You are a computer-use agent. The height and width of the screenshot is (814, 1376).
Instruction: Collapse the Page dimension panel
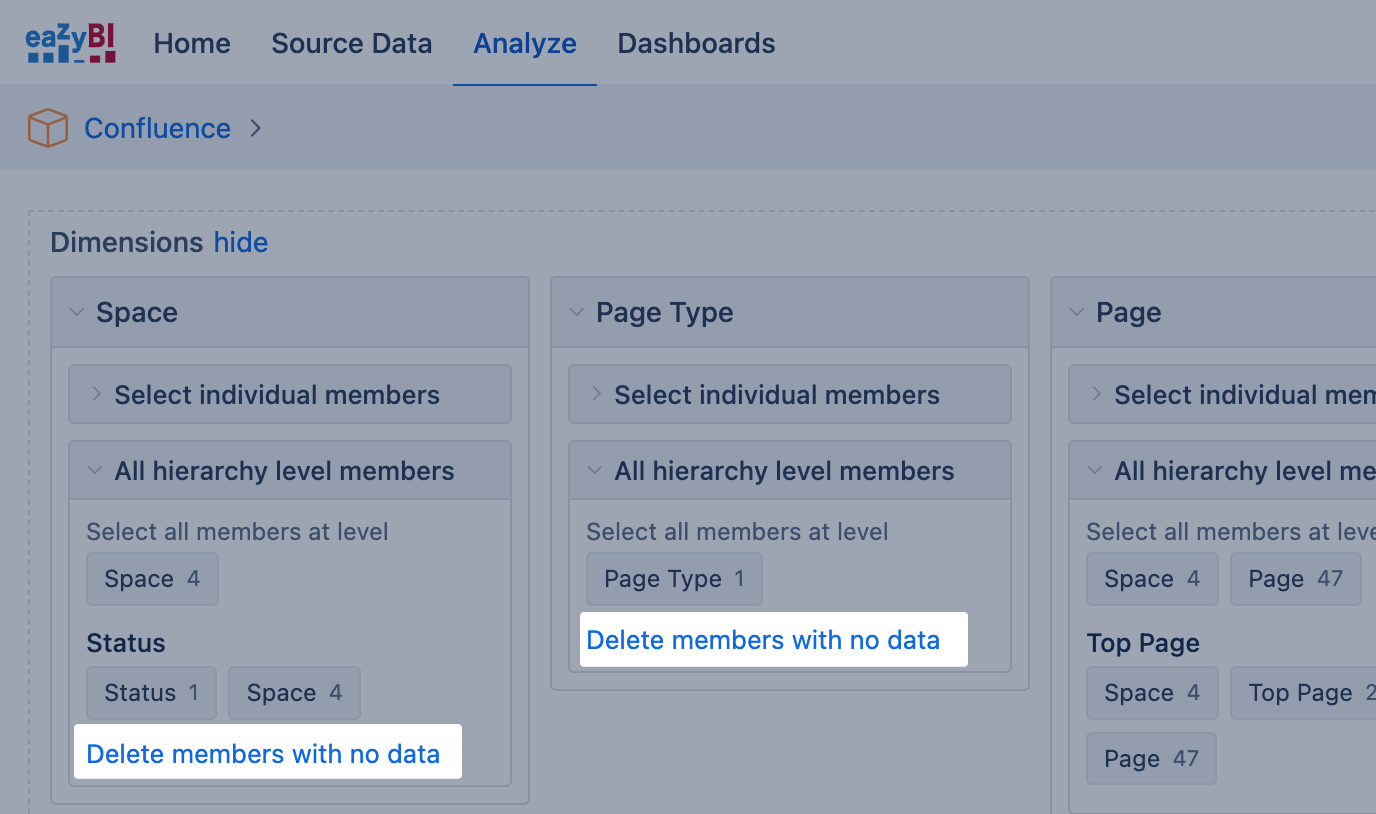(1076, 313)
